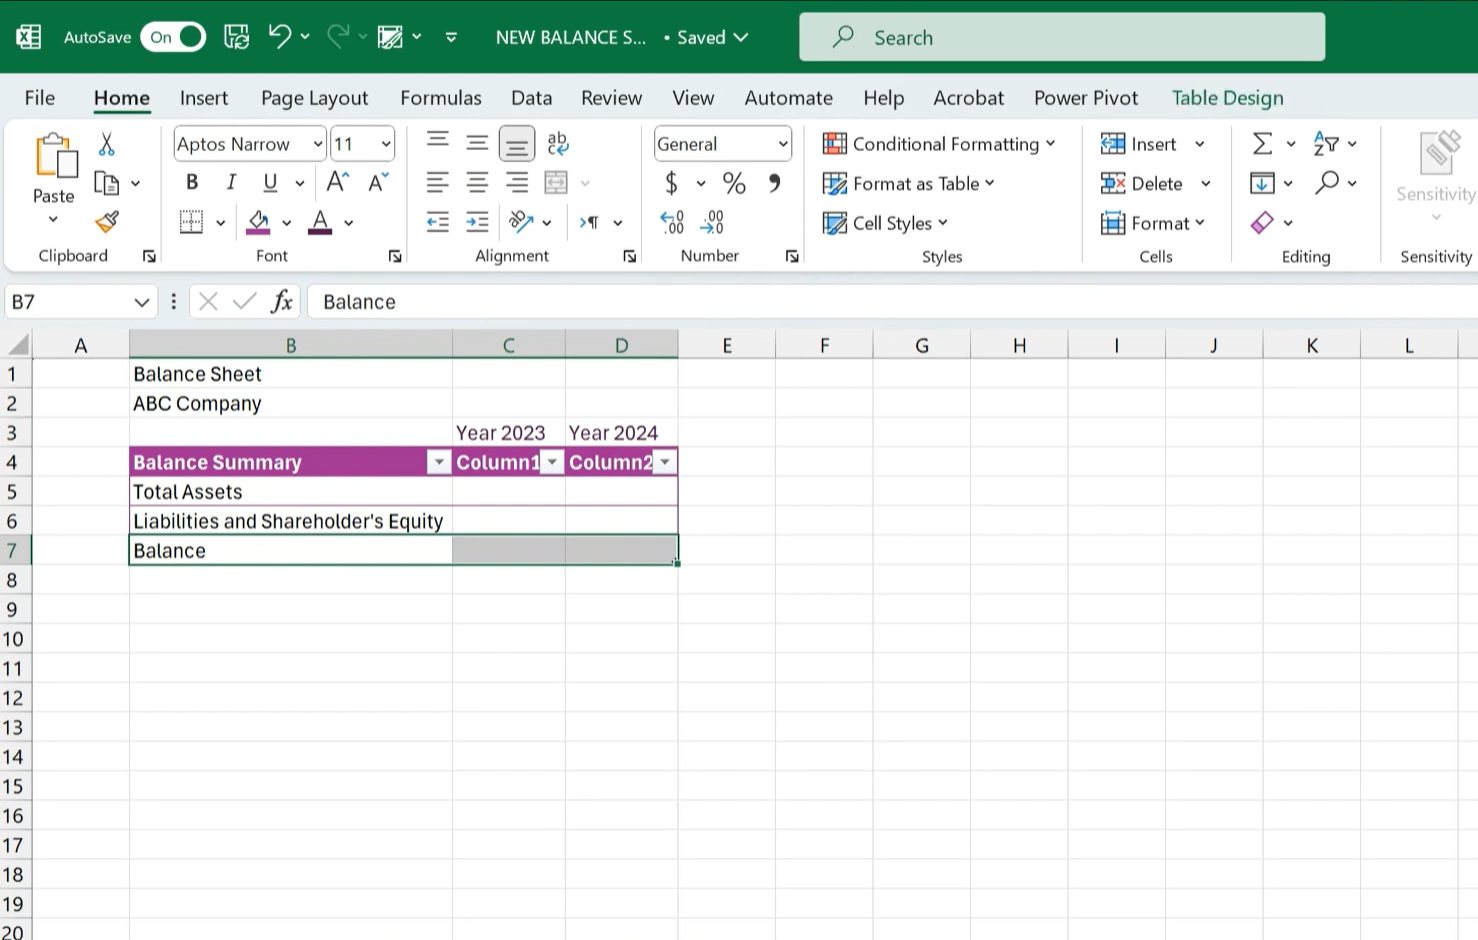Apply comma style format

(774, 183)
